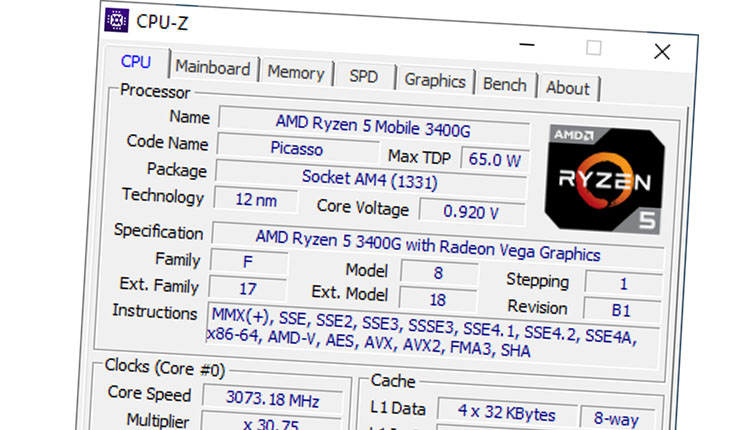Click the Technology value 12 nm
Image resolution: width=750 pixels, height=430 pixels.
click(256, 200)
